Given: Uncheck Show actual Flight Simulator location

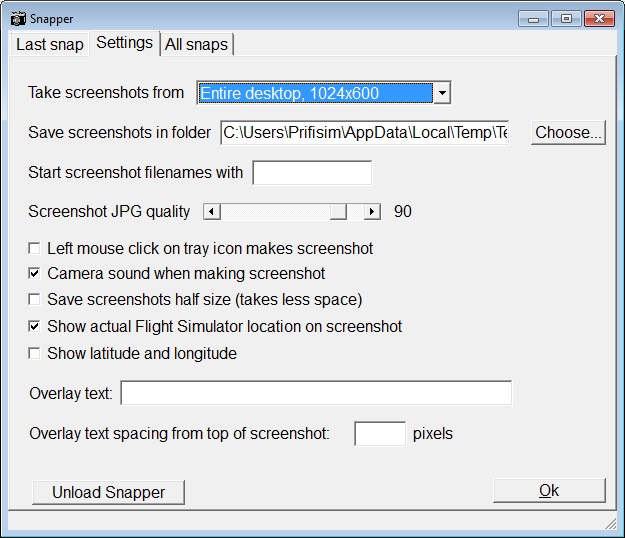Looking at the screenshot, I should (x=35, y=327).
